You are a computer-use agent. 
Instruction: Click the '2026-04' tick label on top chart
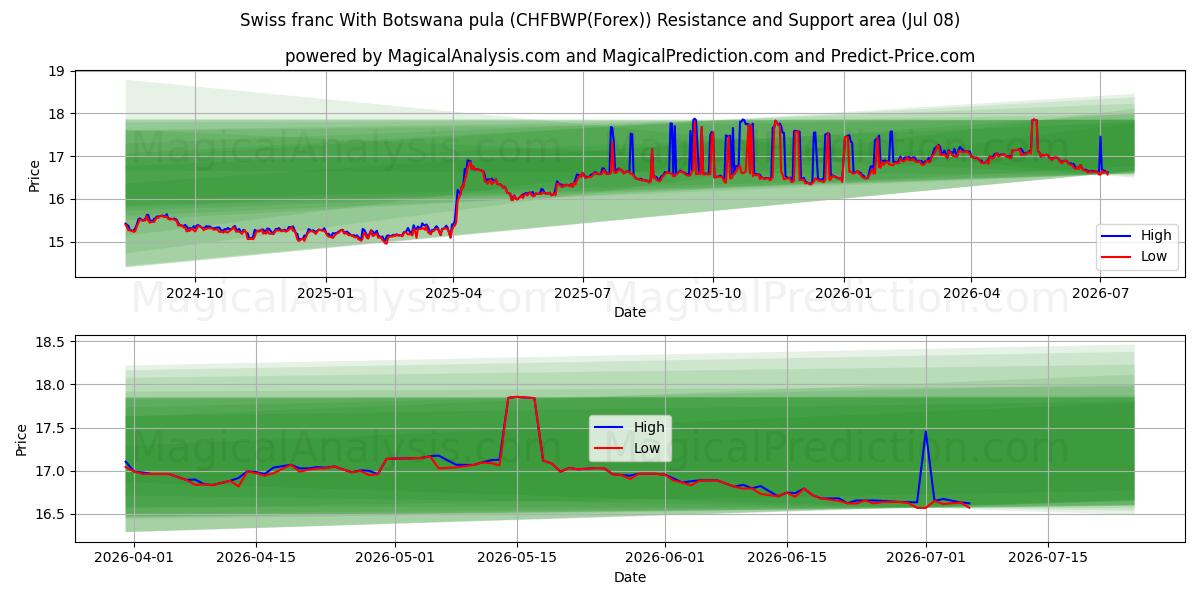pyautogui.click(x=971, y=293)
